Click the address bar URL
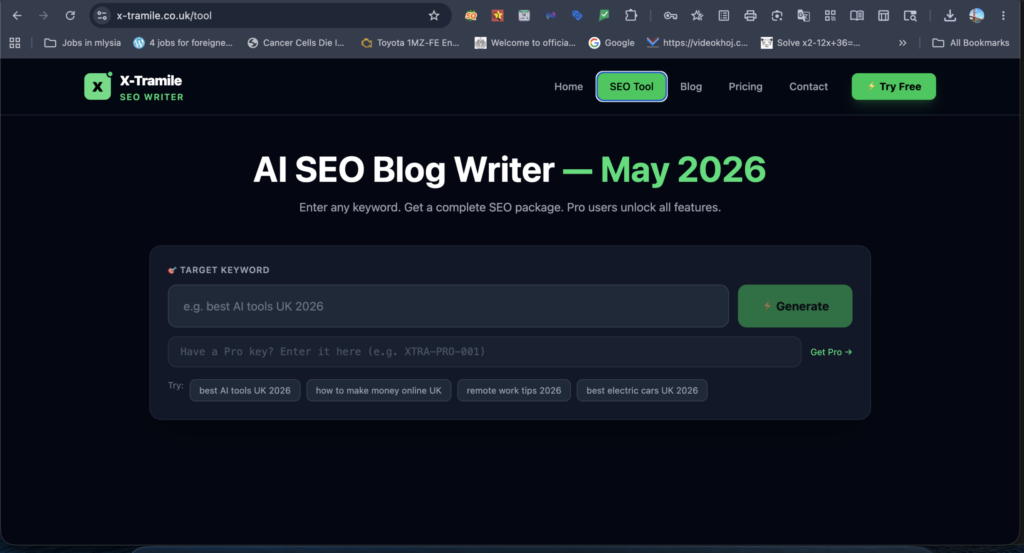 (164, 16)
